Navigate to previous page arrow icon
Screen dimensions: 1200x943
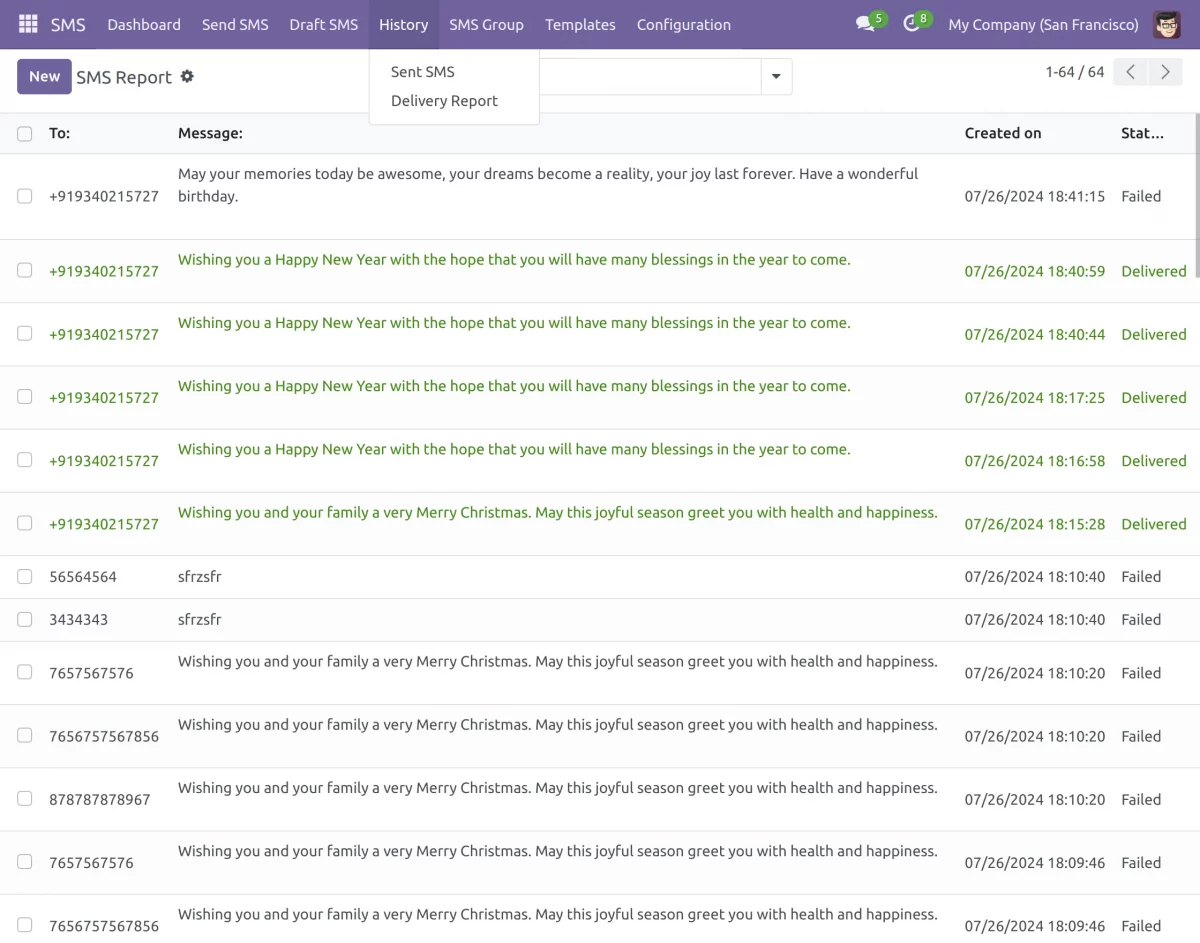[x=1130, y=72]
